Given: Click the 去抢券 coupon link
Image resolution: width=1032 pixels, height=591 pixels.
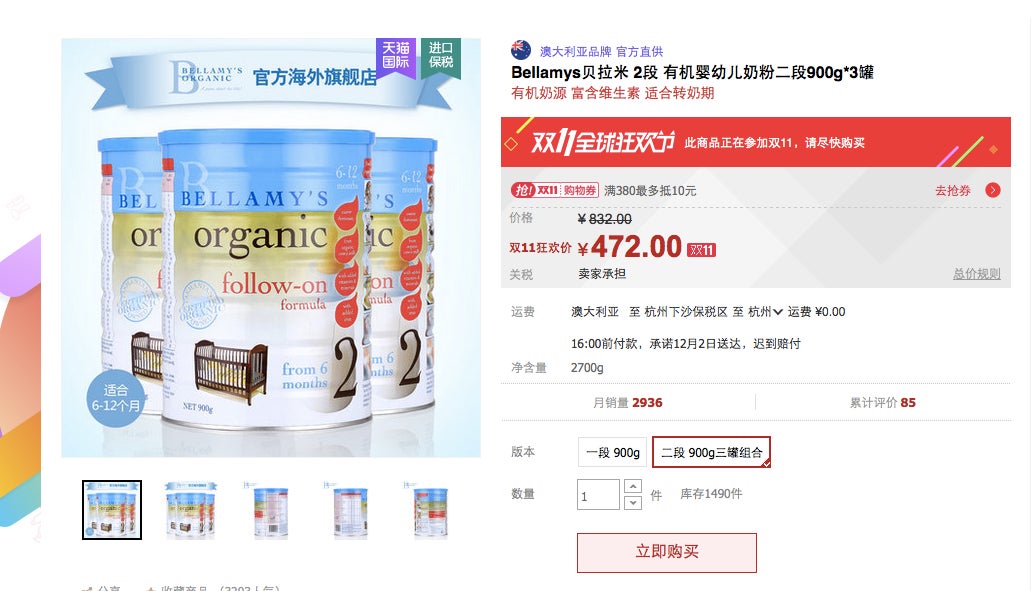Looking at the screenshot, I should [952, 190].
